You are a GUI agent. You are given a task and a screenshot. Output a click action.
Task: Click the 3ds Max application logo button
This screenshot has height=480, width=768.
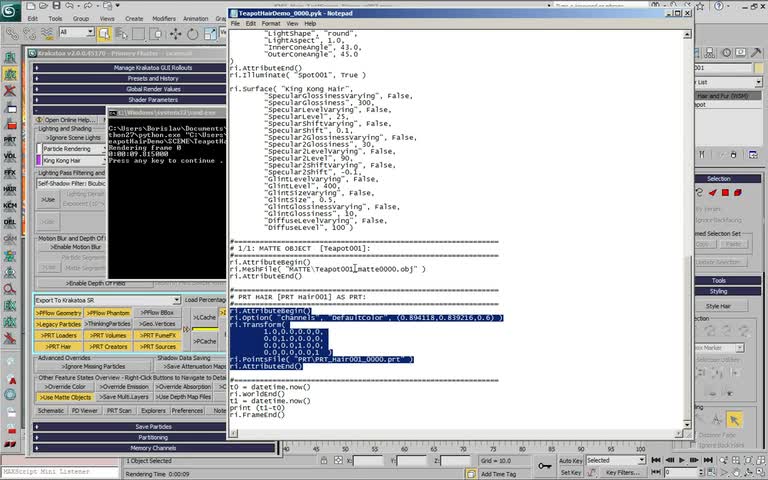(10, 11)
